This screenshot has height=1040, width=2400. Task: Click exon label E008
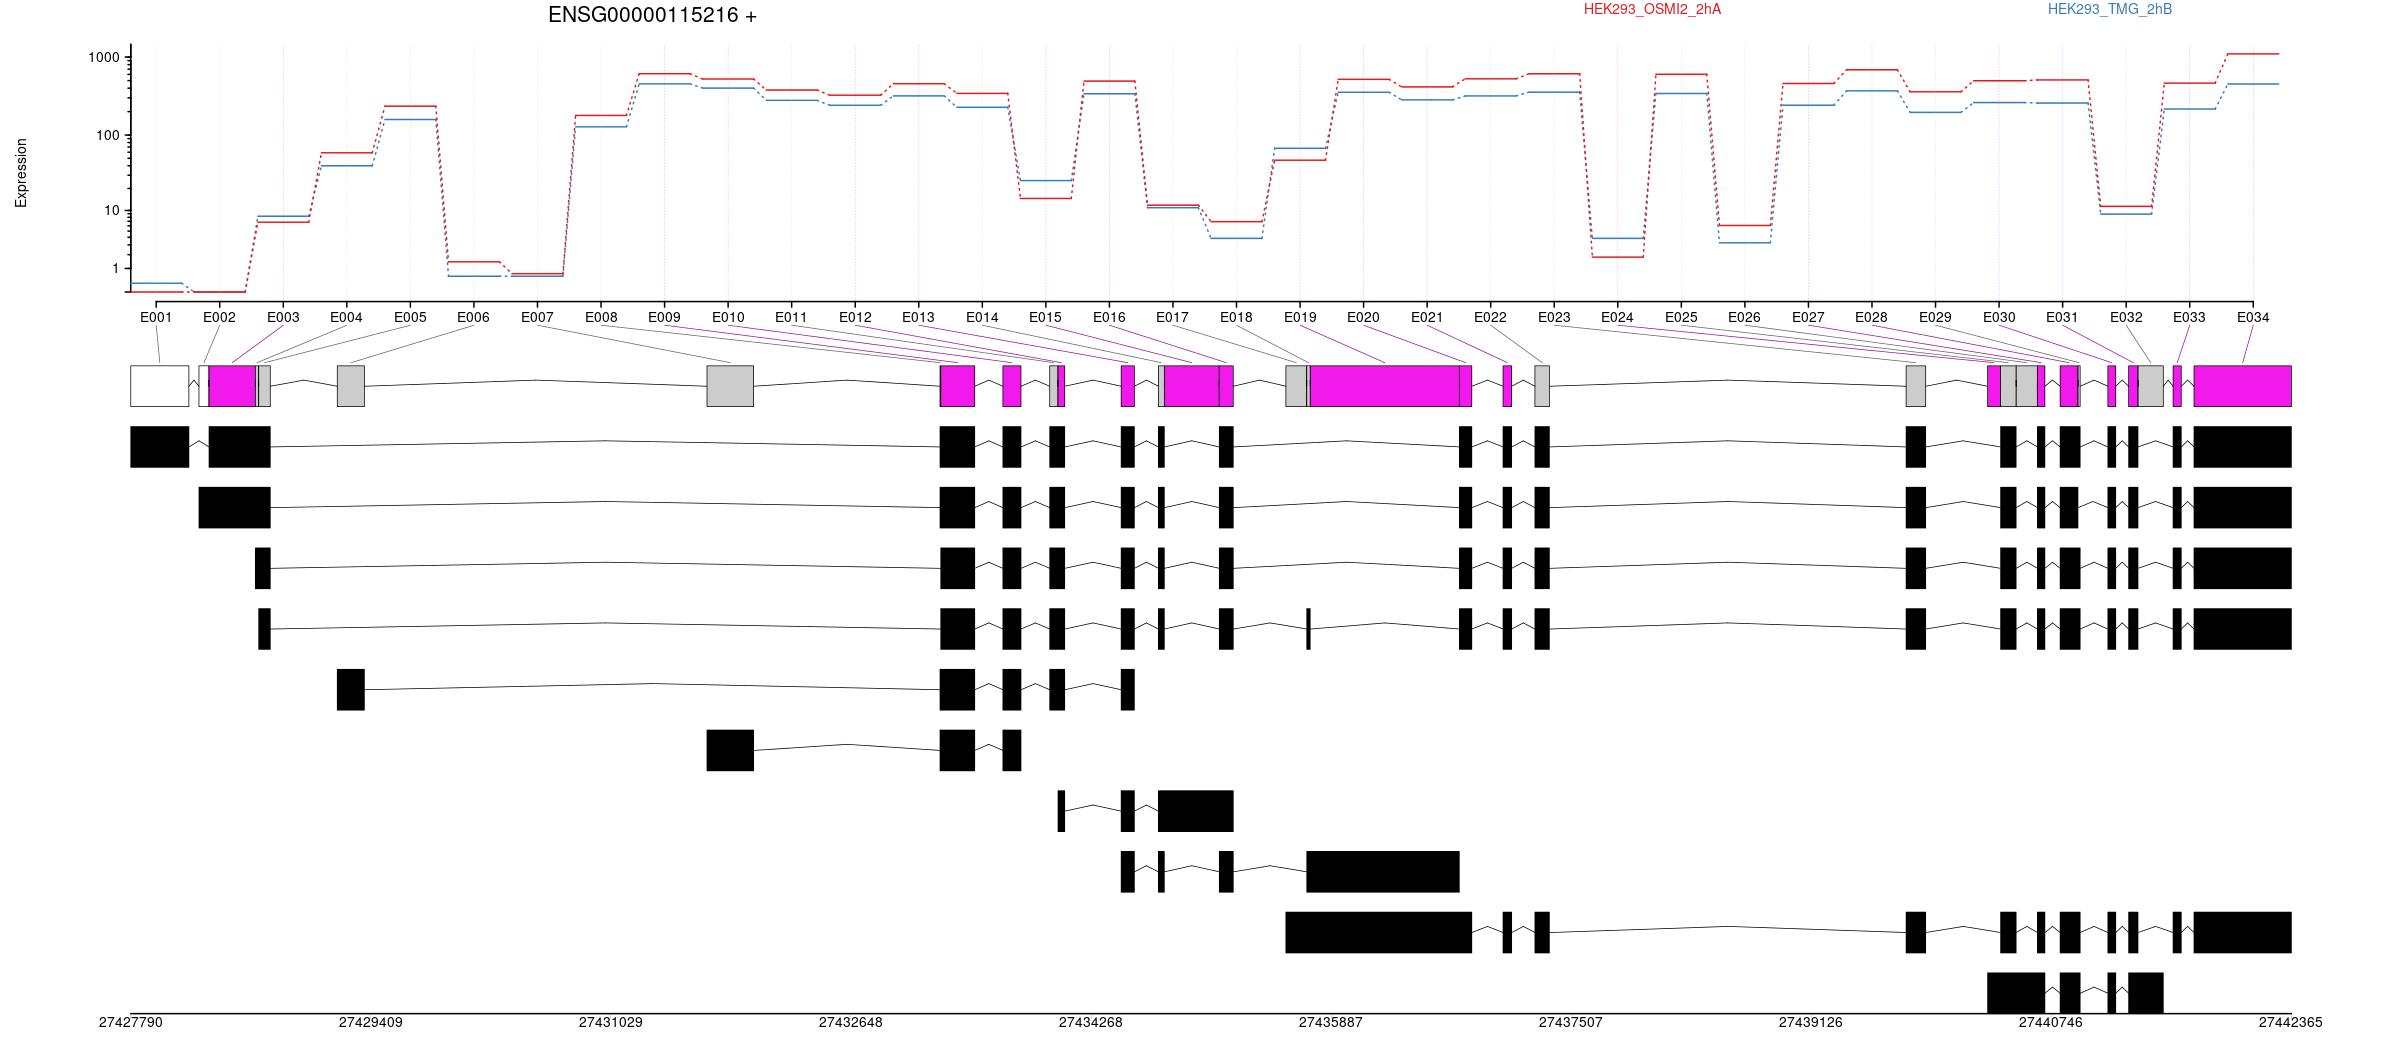[601, 317]
